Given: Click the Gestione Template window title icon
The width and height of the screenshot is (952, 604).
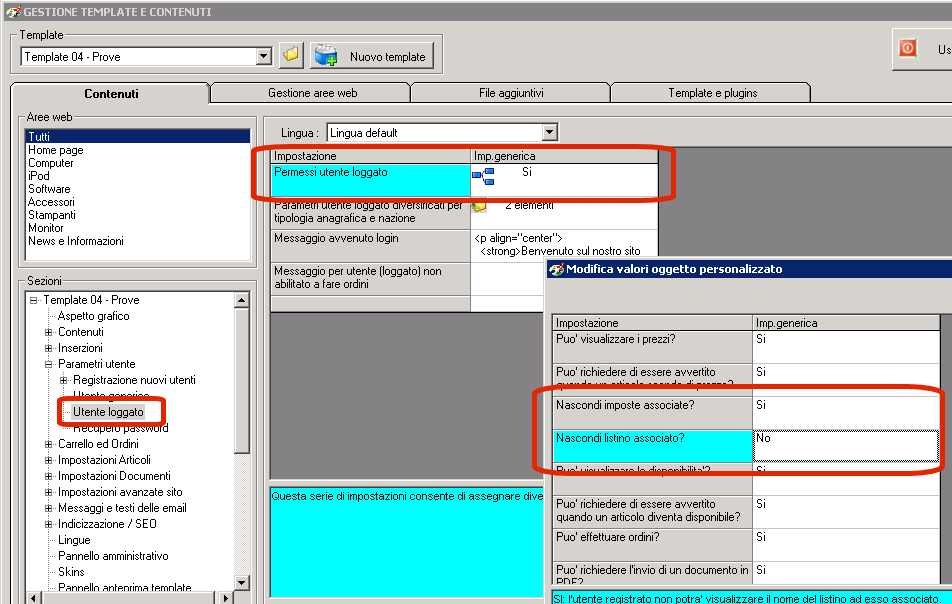Looking at the screenshot, I should 13,12.
